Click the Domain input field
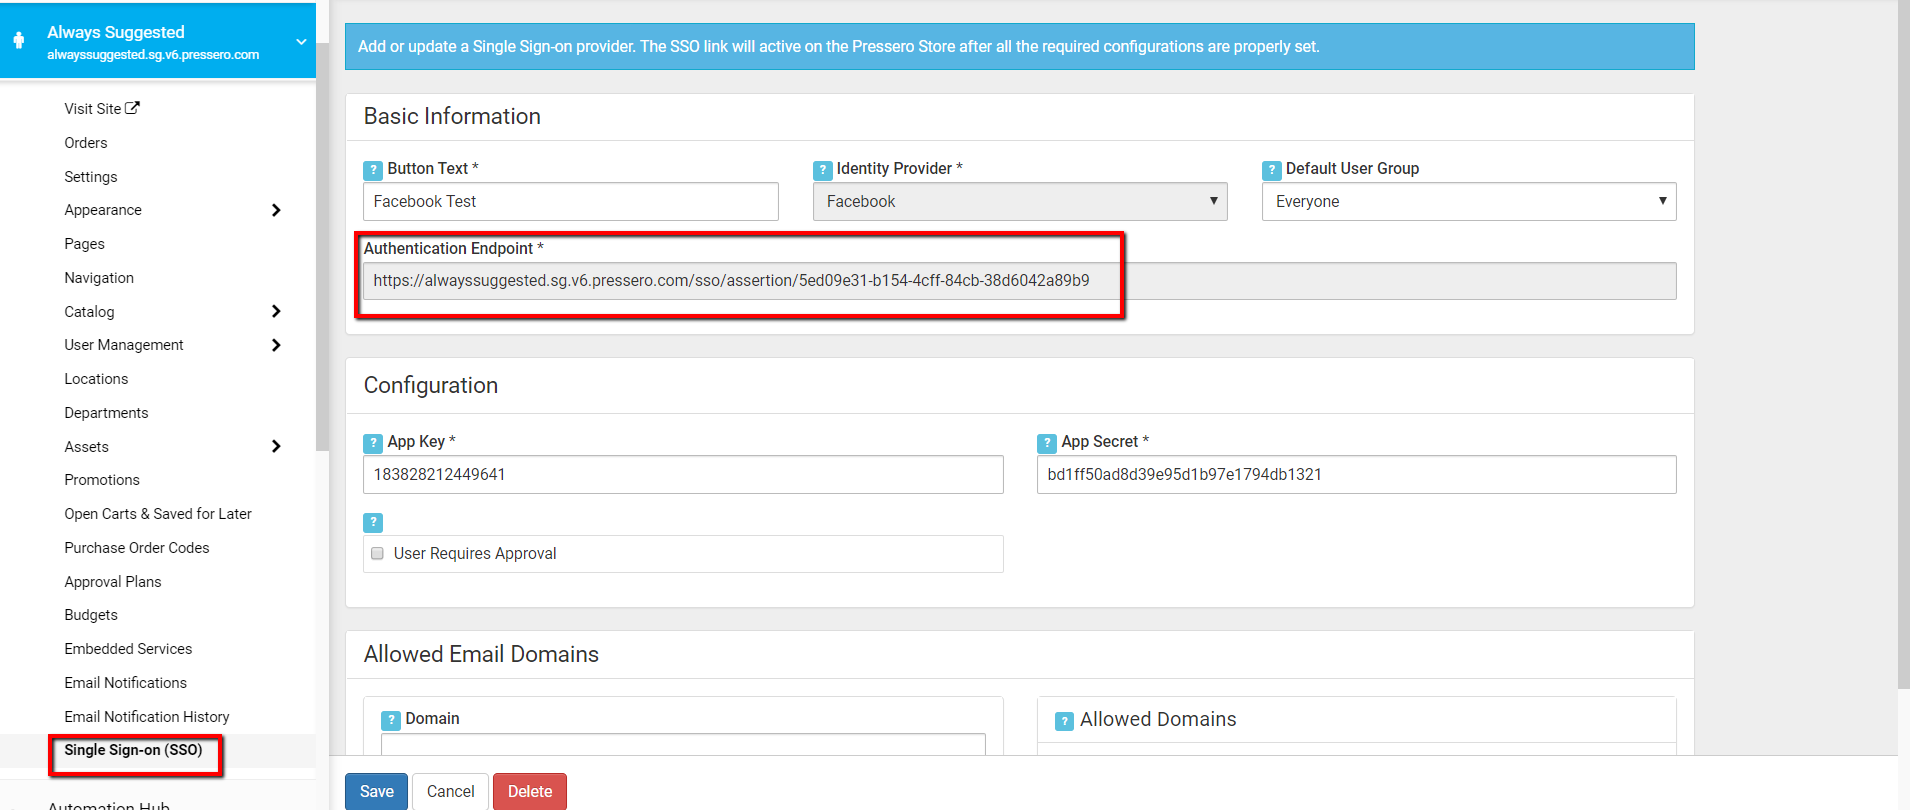Screen dimensions: 1910x810 tap(683, 744)
